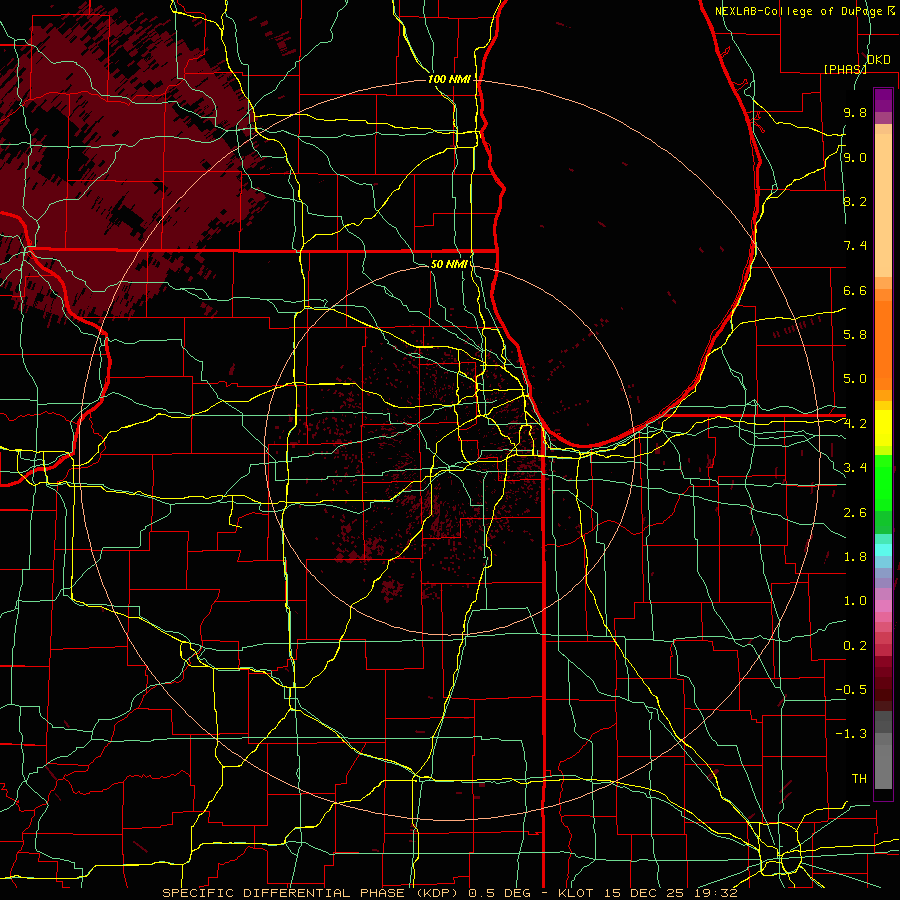This screenshot has width=900, height=900.
Task: Select the 8.2 scale label
Action: (x=855, y=201)
